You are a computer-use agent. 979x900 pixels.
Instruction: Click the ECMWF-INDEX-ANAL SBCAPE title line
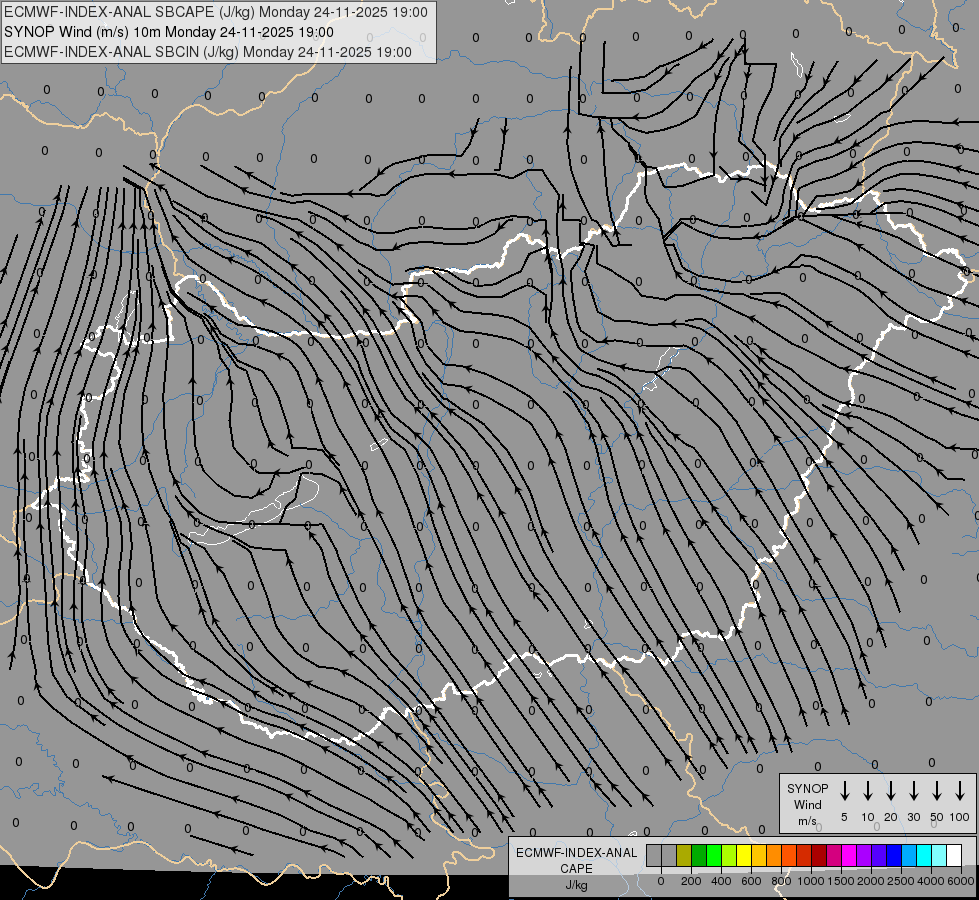[x=216, y=12]
